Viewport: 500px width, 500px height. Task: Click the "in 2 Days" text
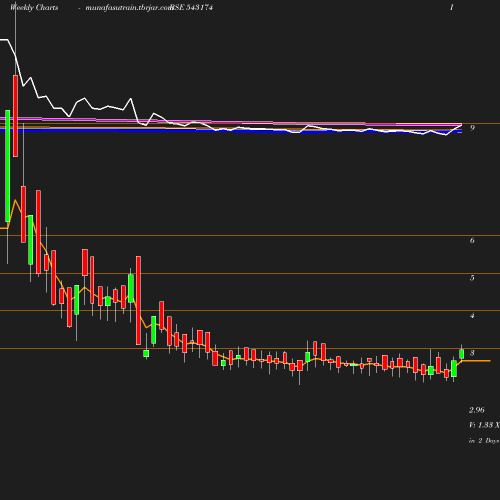tap(484, 441)
